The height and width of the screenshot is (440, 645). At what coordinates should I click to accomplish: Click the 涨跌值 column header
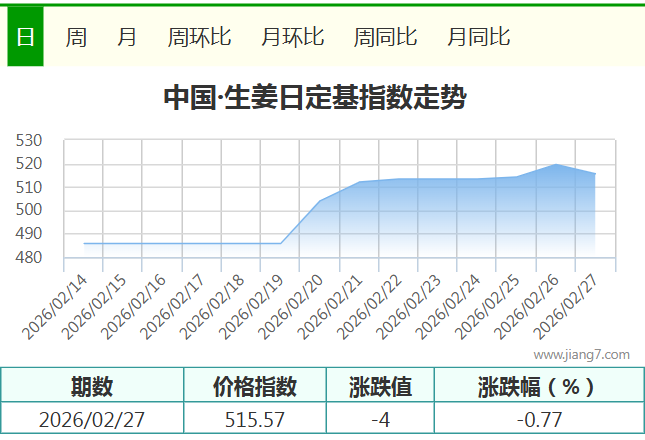[x=380, y=386]
